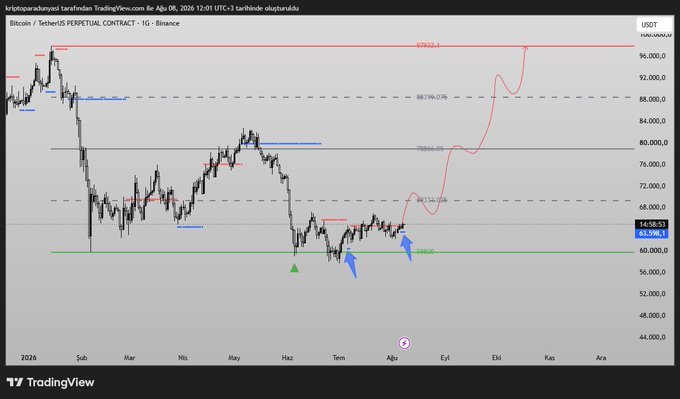Select the 88399.075 dashed level label

click(432, 97)
